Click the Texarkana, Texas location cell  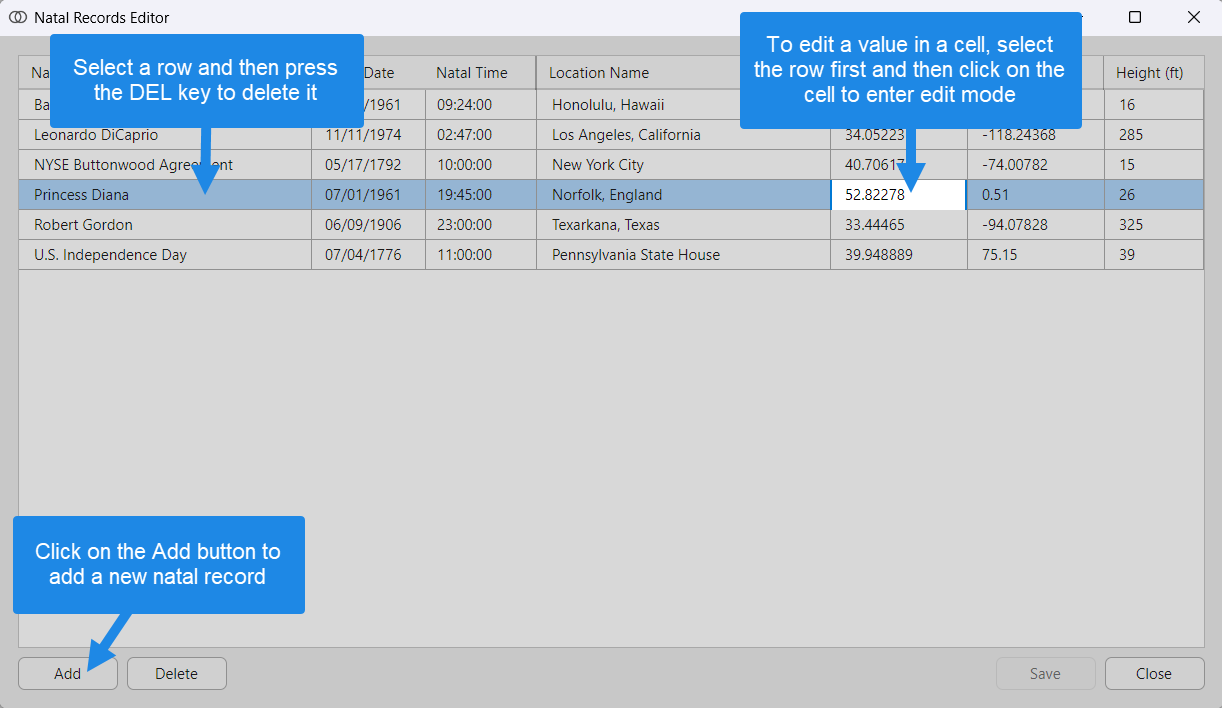[x=605, y=225]
